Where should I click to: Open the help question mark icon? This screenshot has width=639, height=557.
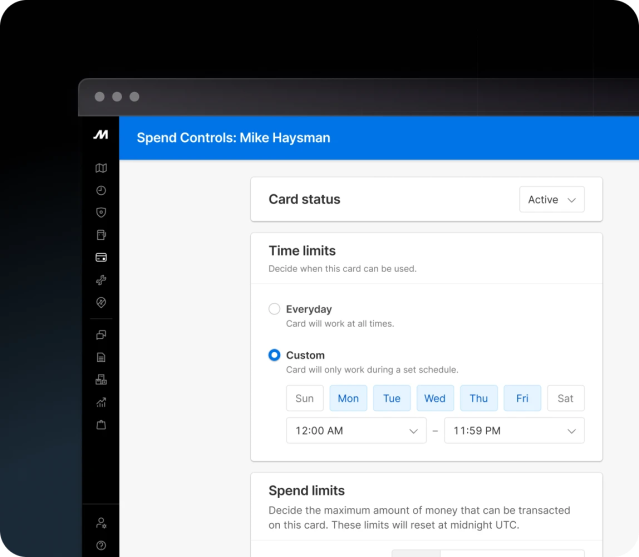click(x=101, y=545)
